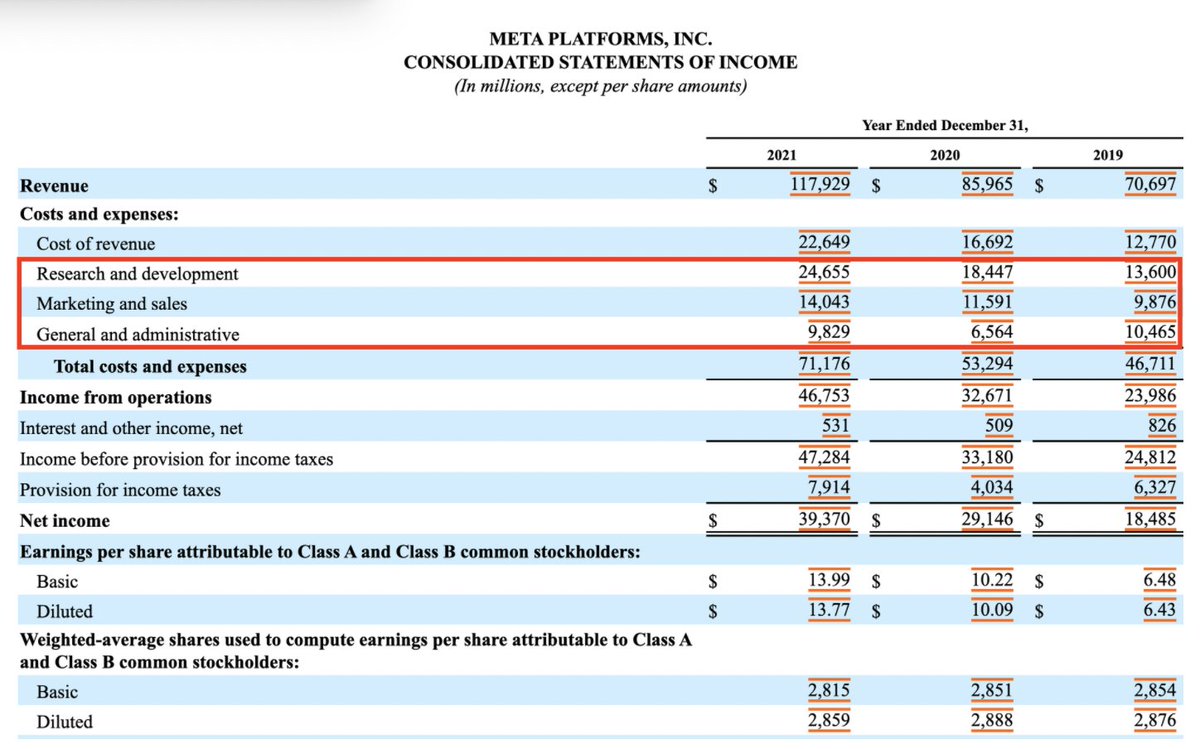
Task: Select 2021 diluted shares 2,859
Action: point(828,721)
